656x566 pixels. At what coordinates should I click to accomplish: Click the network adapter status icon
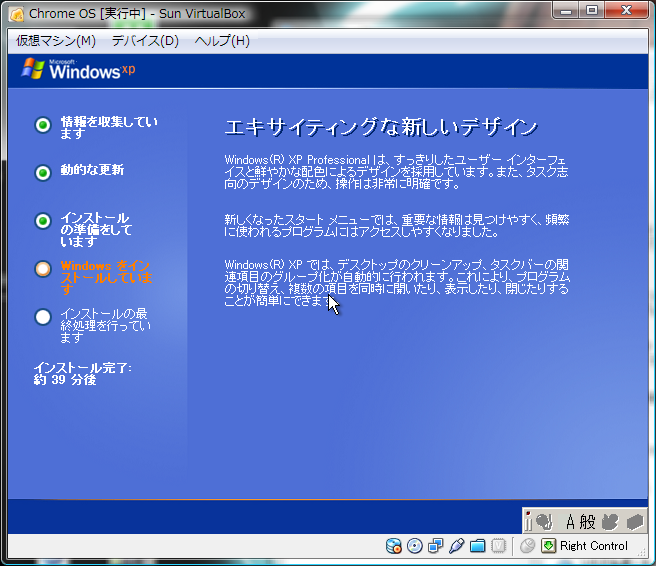(436, 546)
